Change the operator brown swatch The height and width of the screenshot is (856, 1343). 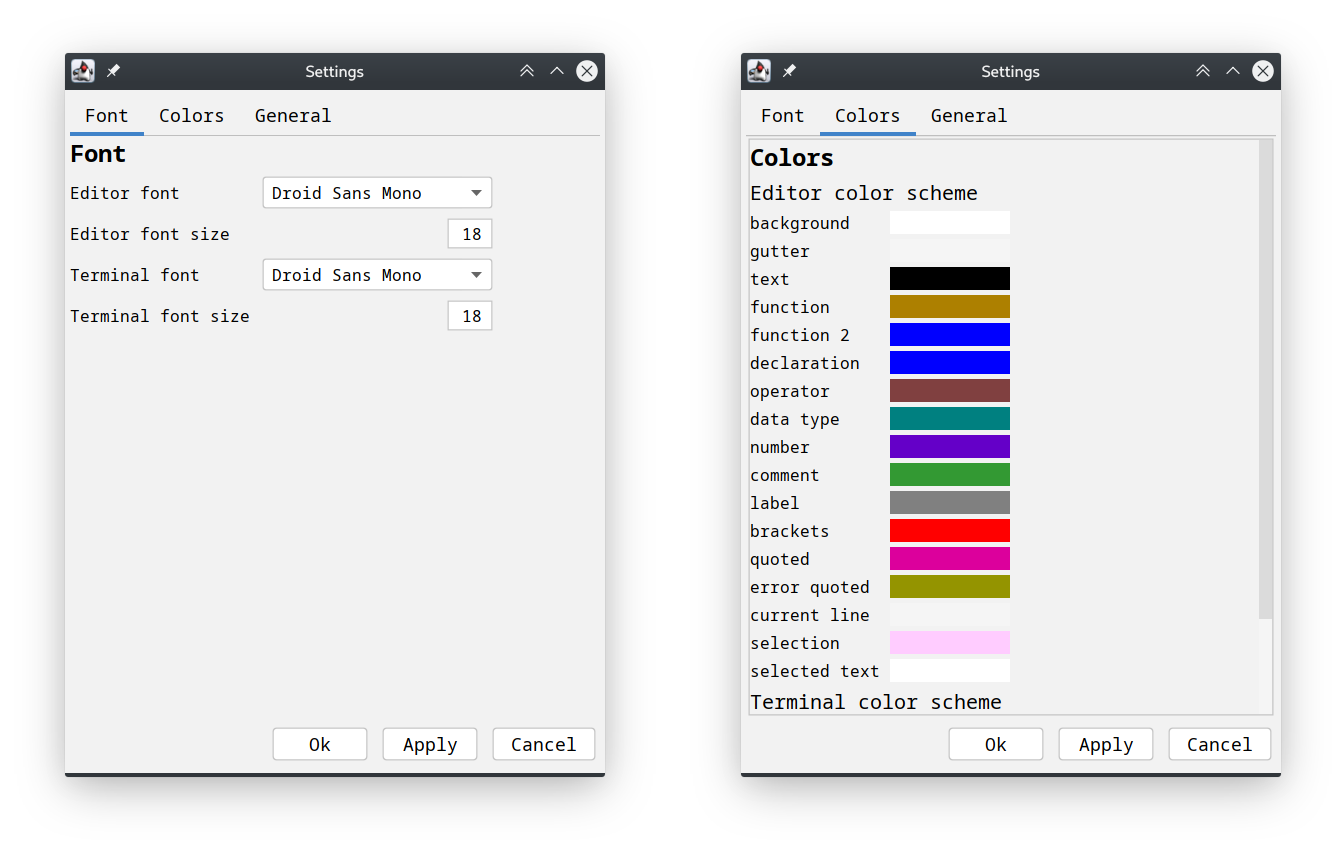950,391
